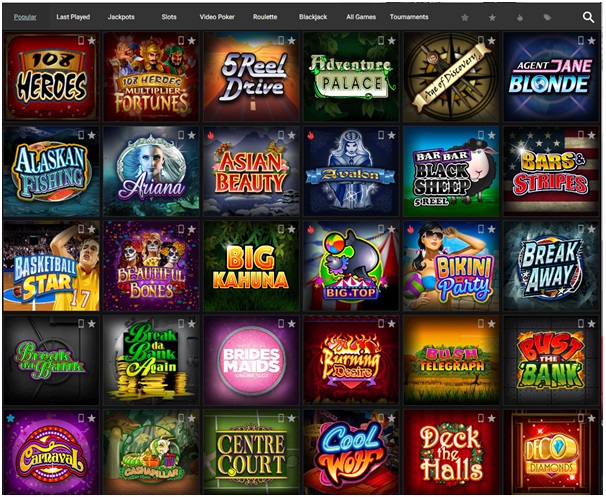
Task: Launch the Big Kahuna game thumbnail
Action: [x=252, y=266]
